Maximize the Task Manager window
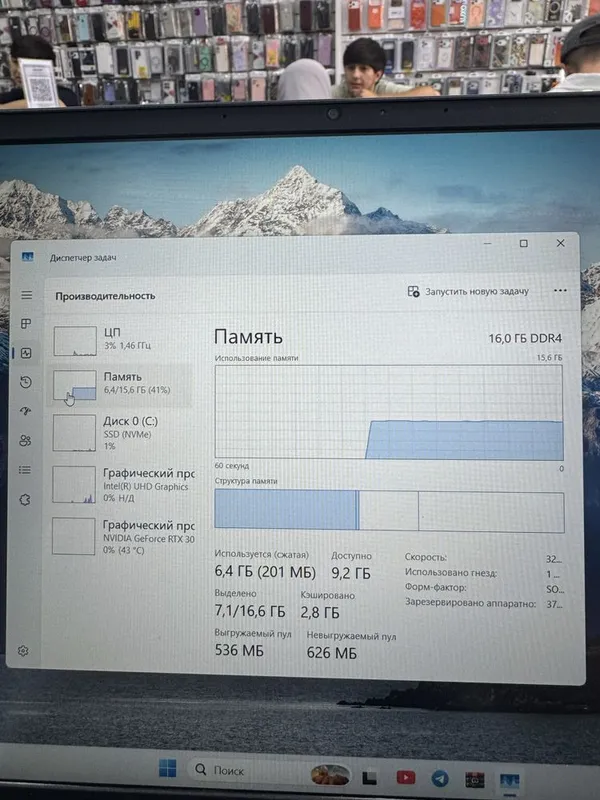The width and height of the screenshot is (600, 800). 523,243
